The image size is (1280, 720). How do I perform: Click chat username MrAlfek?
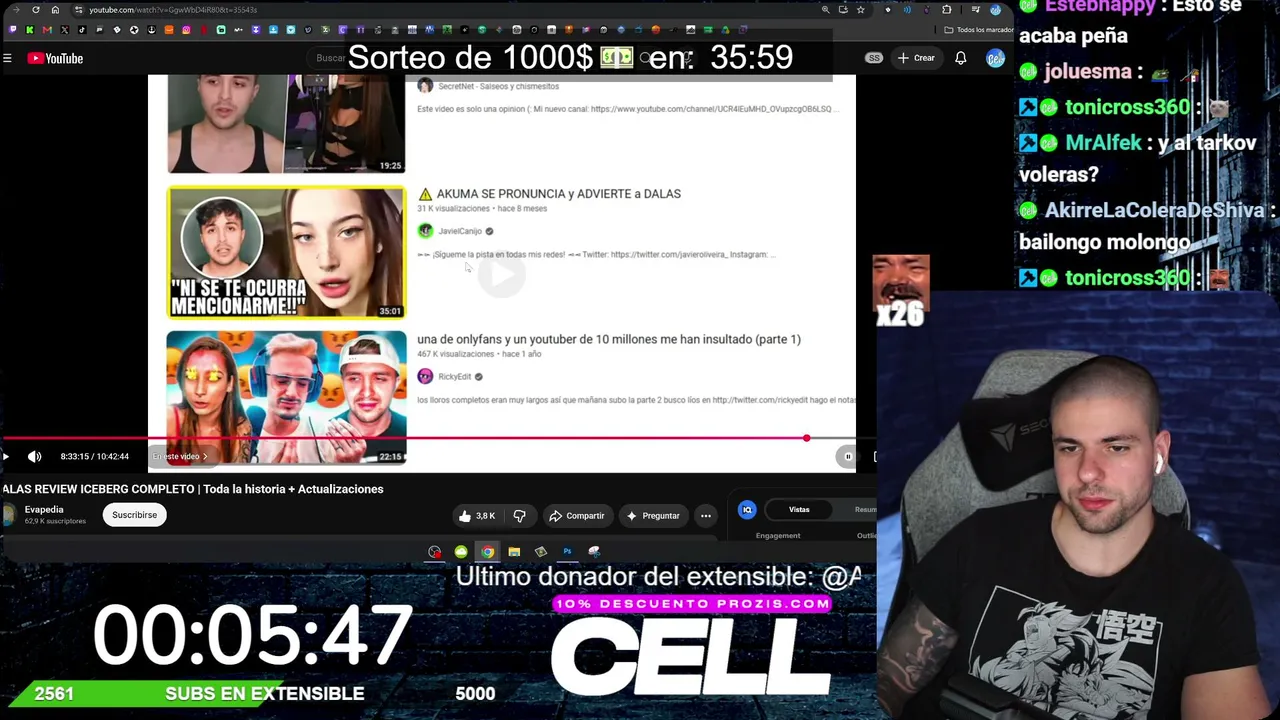[1104, 143]
